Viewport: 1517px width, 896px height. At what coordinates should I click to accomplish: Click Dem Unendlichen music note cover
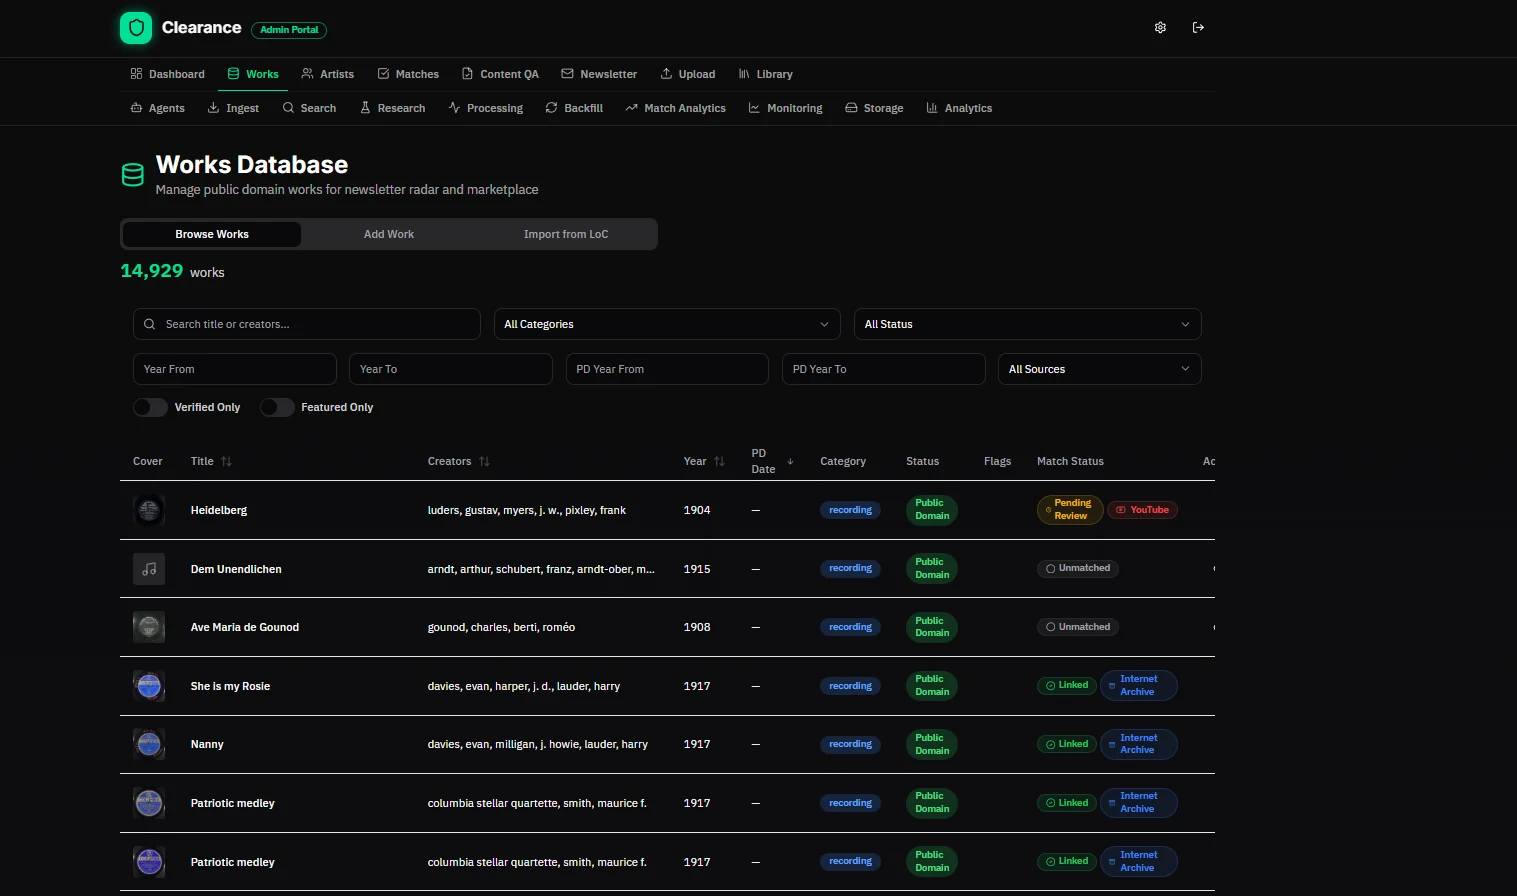(149, 569)
